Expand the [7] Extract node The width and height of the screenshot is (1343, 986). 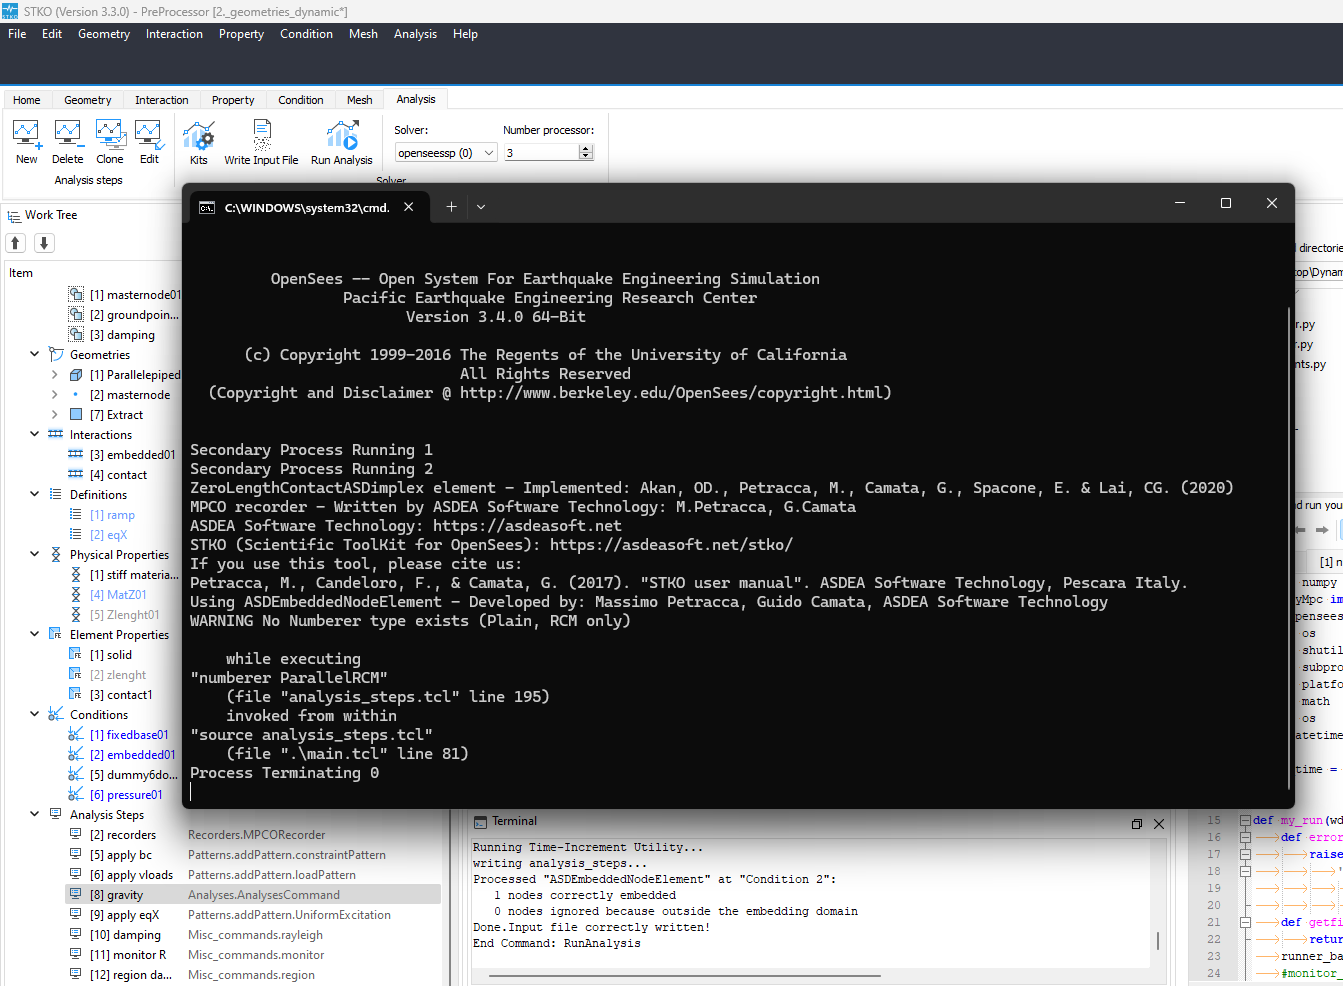tap(54, 415)
